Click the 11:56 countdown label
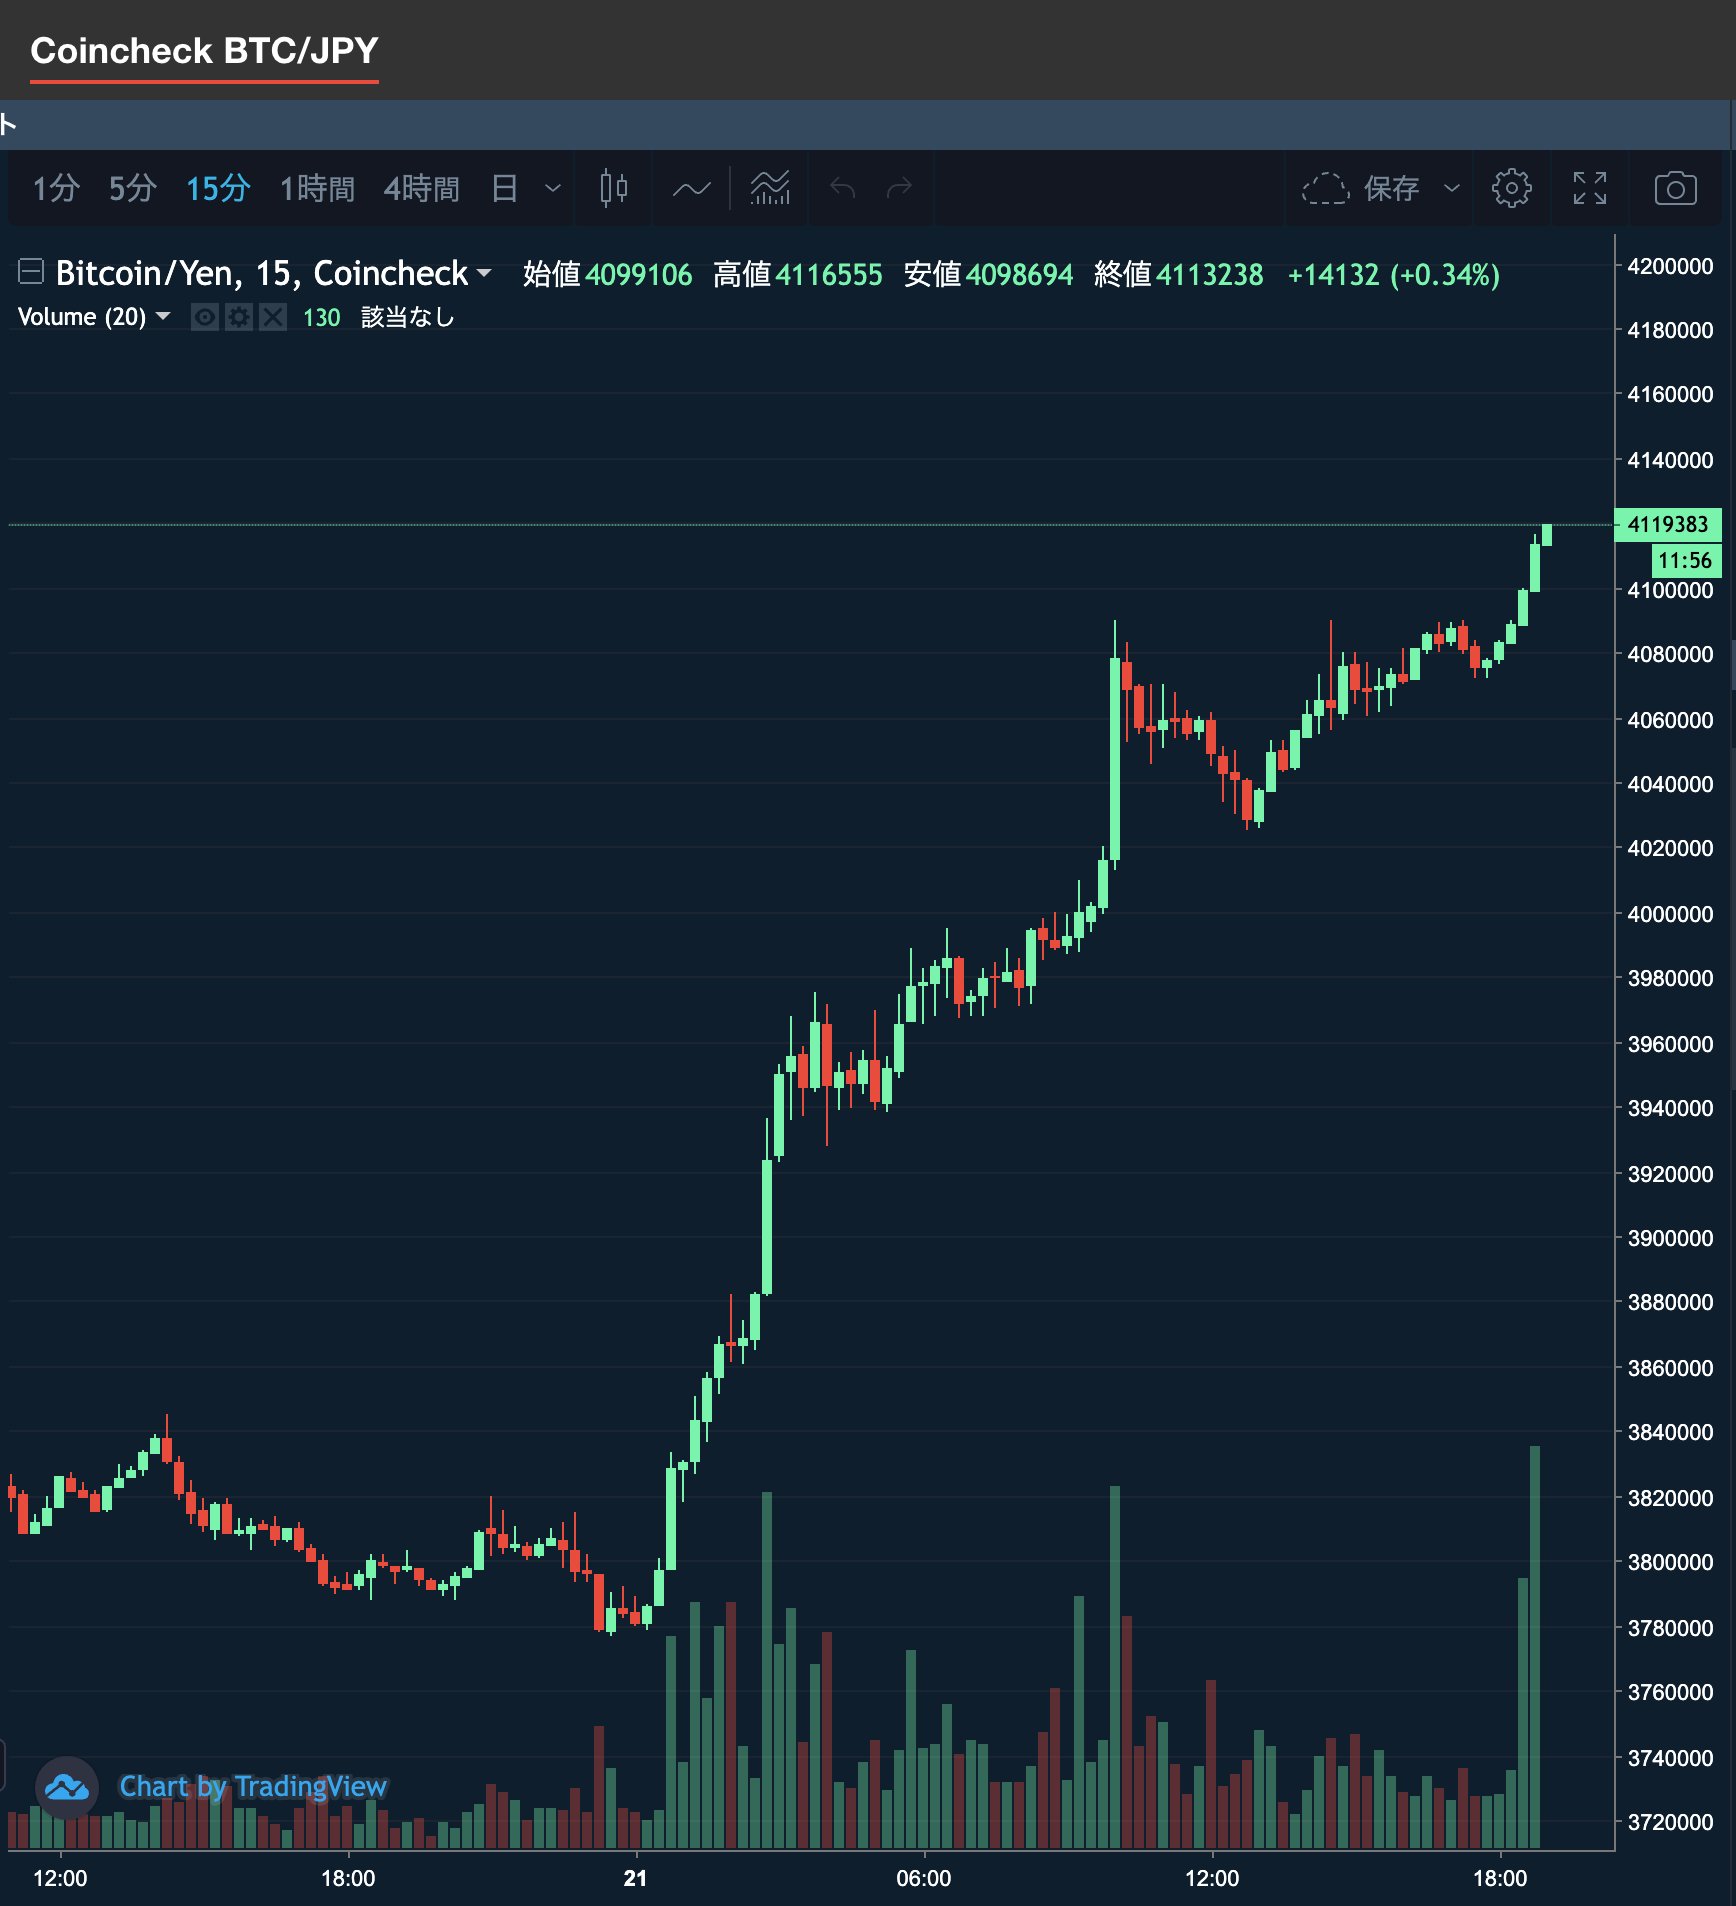The height and width of the screenshot is (1906, 1736). coord(1685,560)
